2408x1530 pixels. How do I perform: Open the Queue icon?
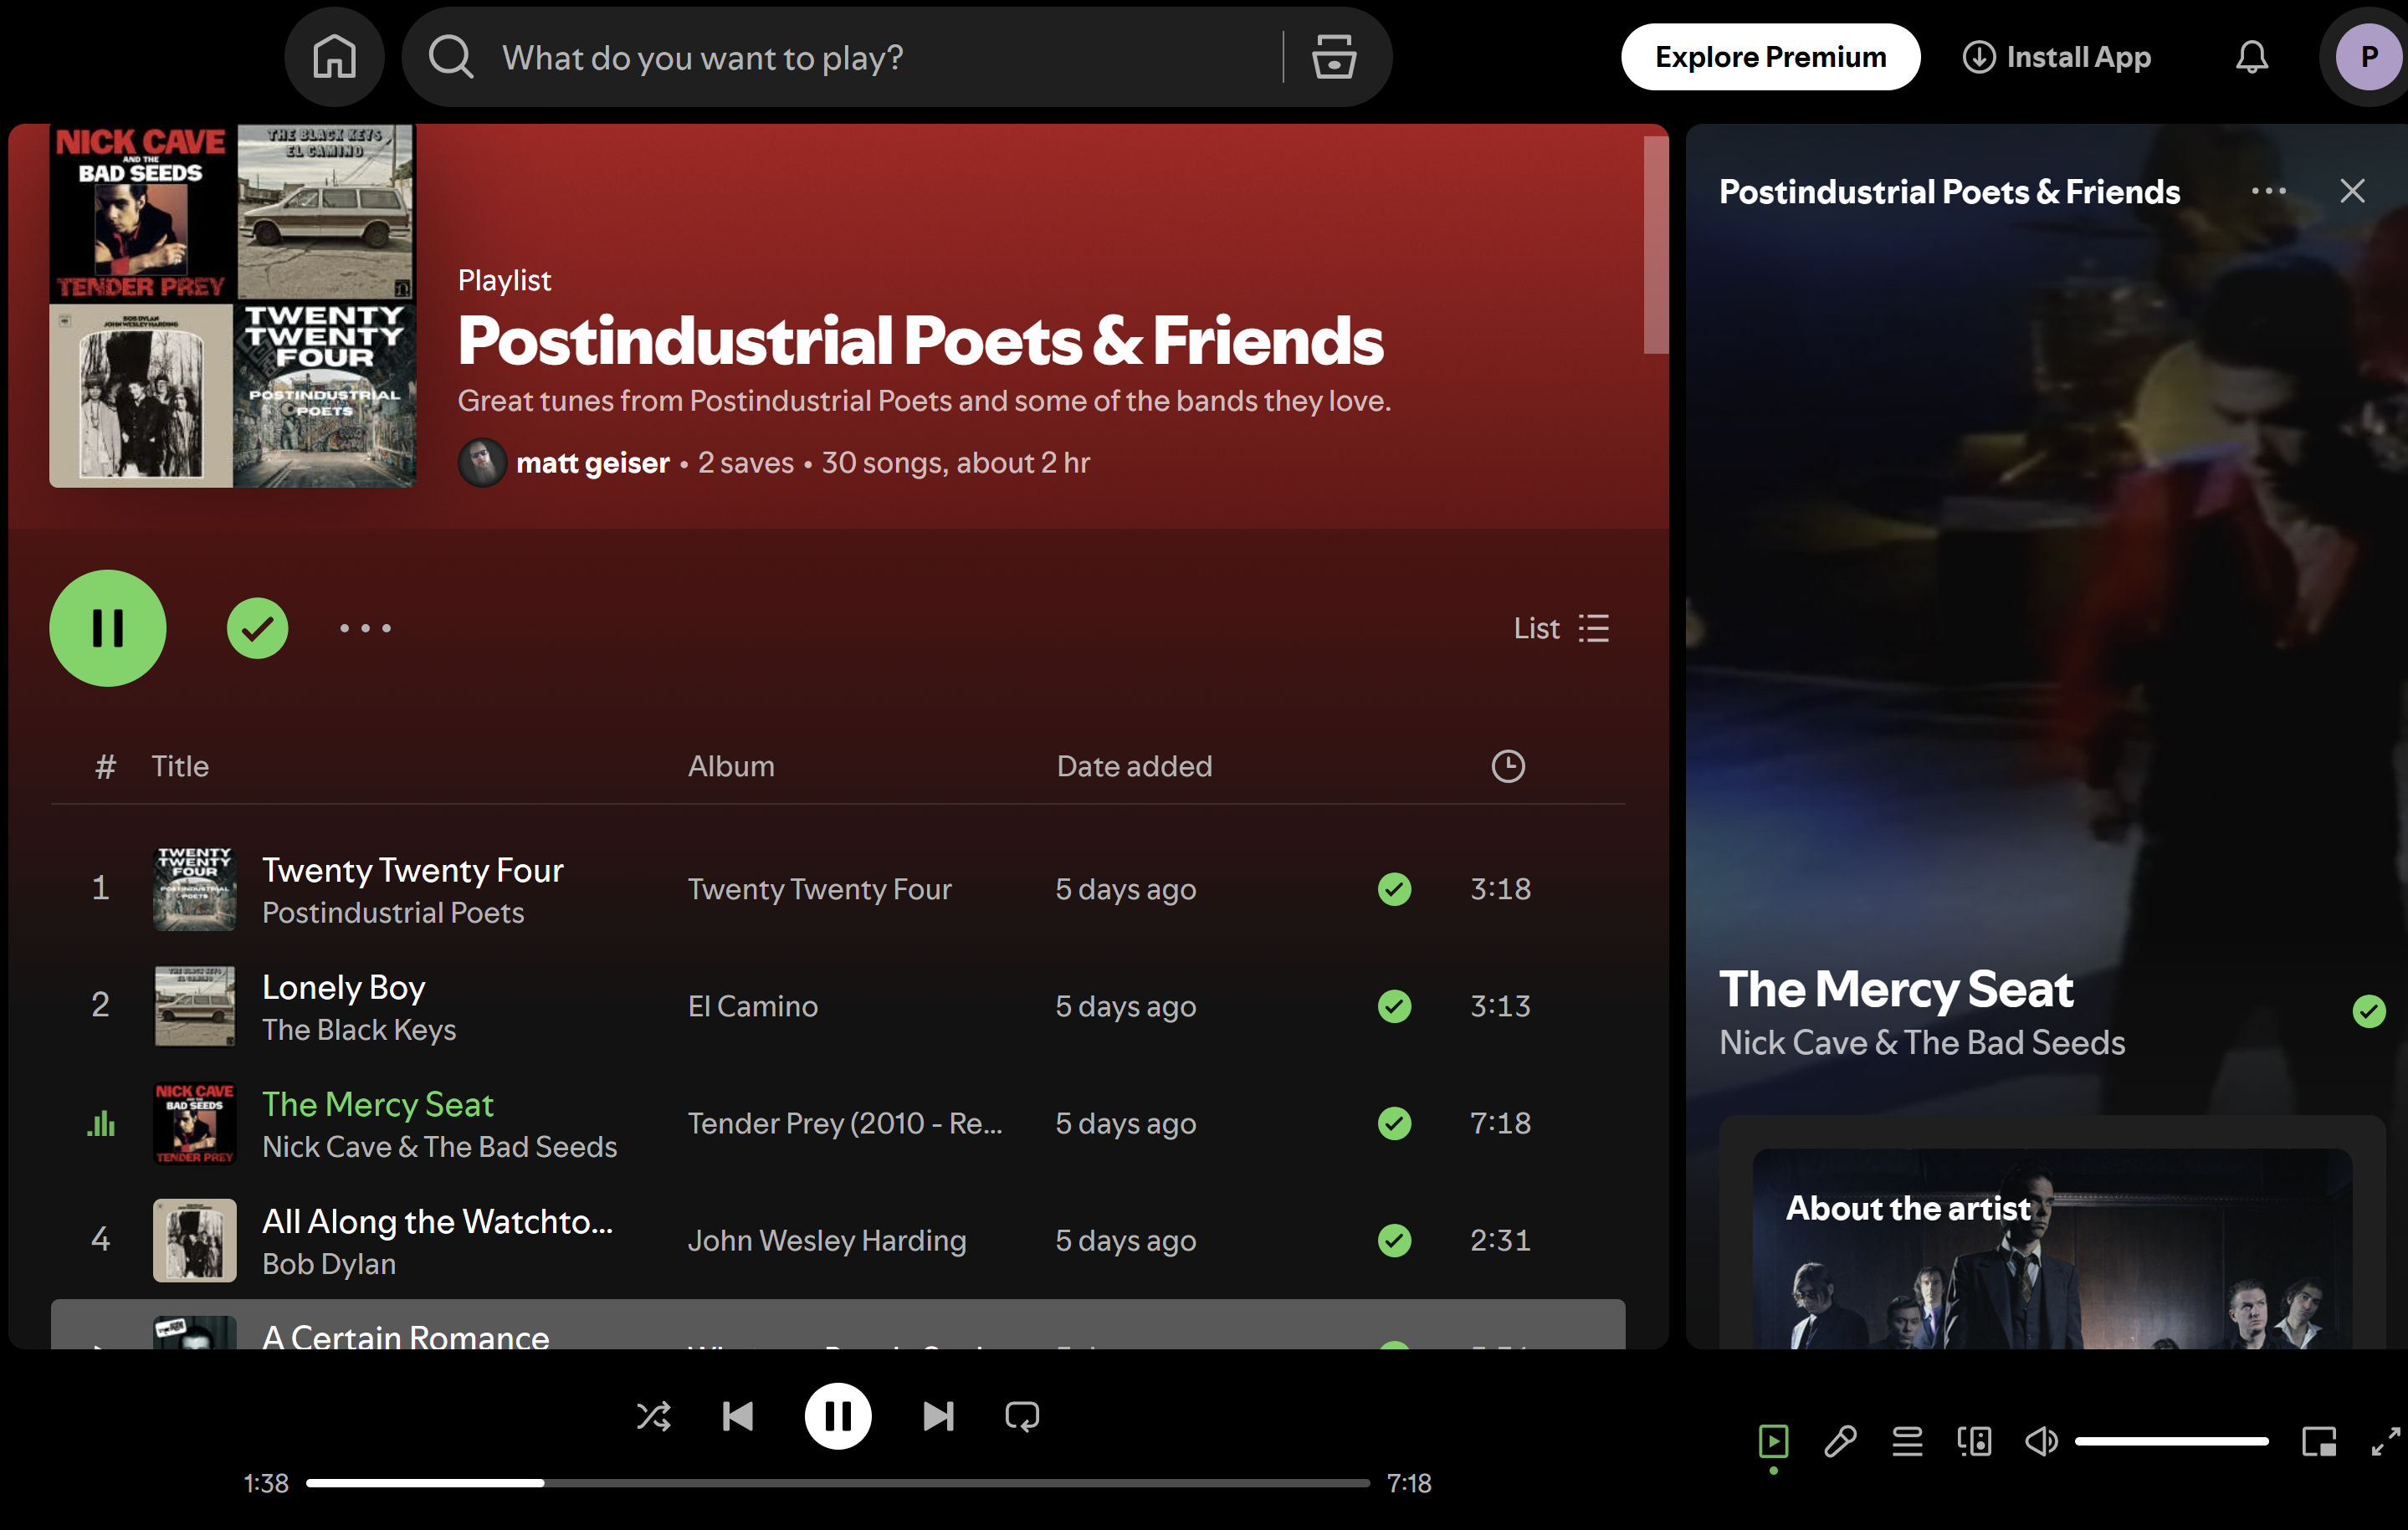tap(1907, 1441)
